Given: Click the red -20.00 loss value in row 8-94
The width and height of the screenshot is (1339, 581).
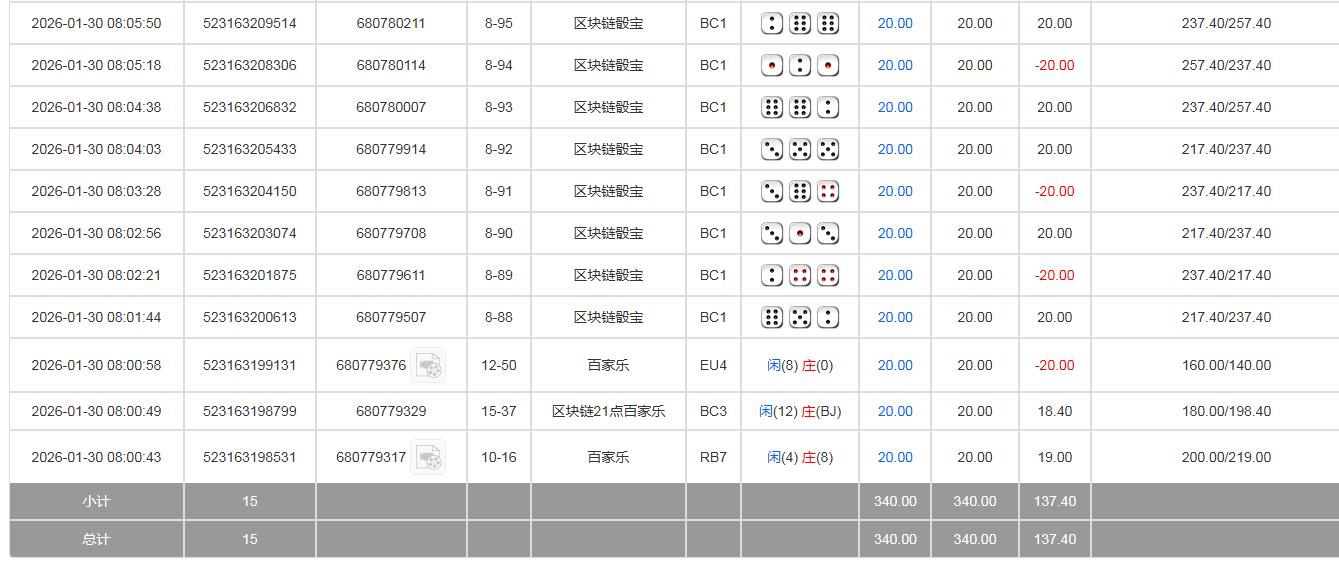Looking at the screenshot, I should tap(1053, 65).
